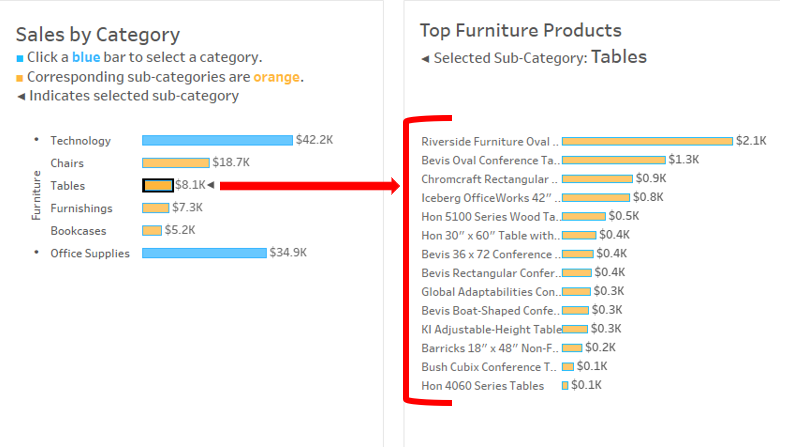Click the orange Furnishings bar
The image size is (789, 447).
[155, 208]
